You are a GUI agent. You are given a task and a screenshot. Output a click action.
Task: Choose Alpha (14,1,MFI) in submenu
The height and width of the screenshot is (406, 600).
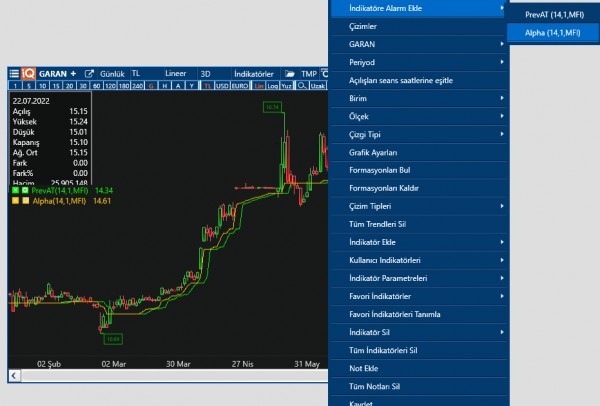(x=553, y=33)
